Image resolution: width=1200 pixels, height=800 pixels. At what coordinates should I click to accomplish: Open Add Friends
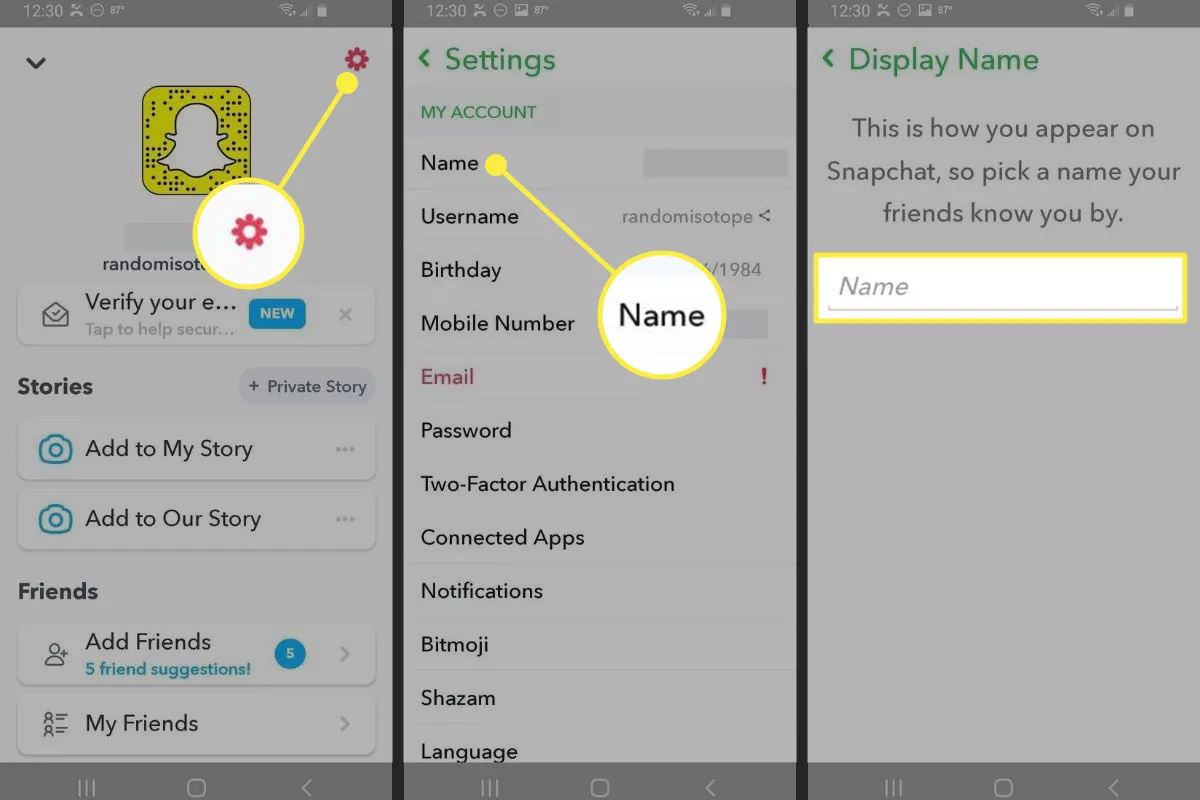click(x=196, y=654)
